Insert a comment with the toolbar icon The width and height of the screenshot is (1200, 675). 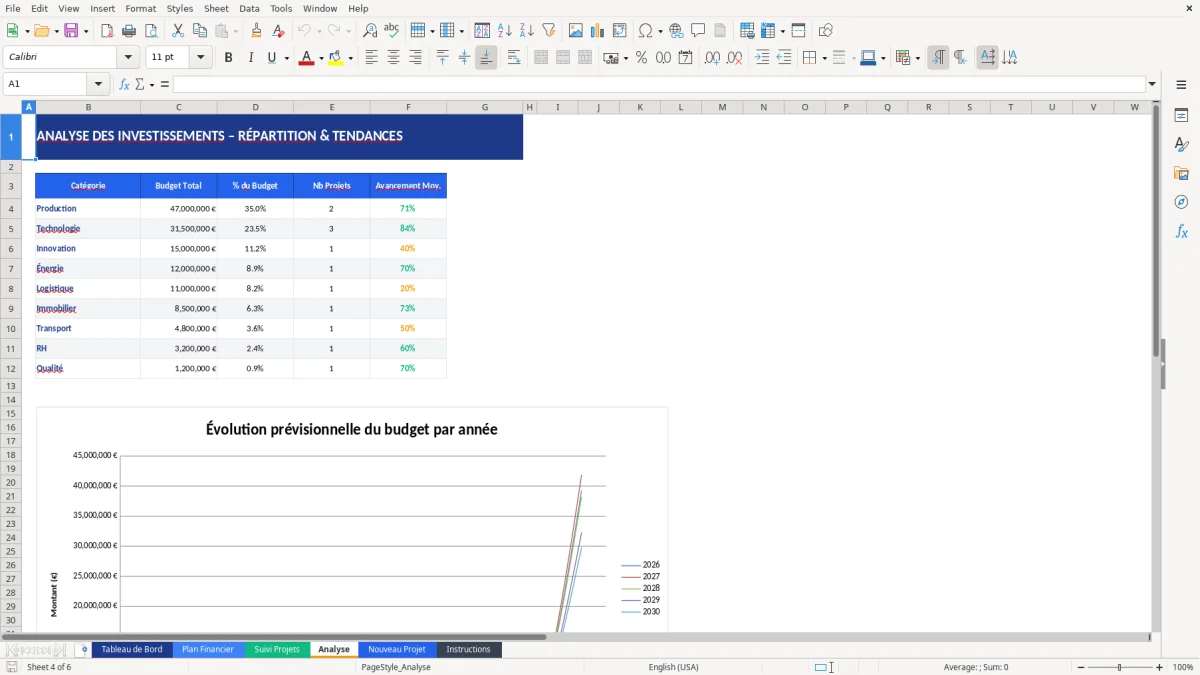[x=699, y=30]
